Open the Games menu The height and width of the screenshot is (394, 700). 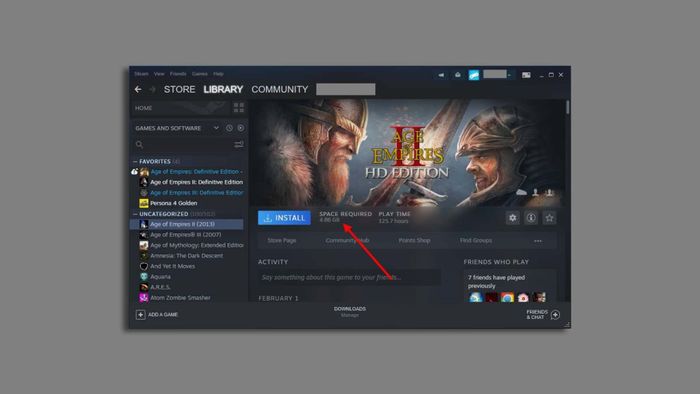(200, 74)
